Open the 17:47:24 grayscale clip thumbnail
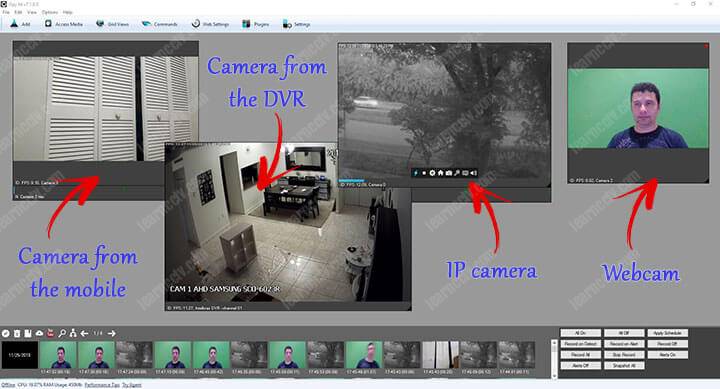The height and width of the screenshot is (389, 720). click(134, 355)
